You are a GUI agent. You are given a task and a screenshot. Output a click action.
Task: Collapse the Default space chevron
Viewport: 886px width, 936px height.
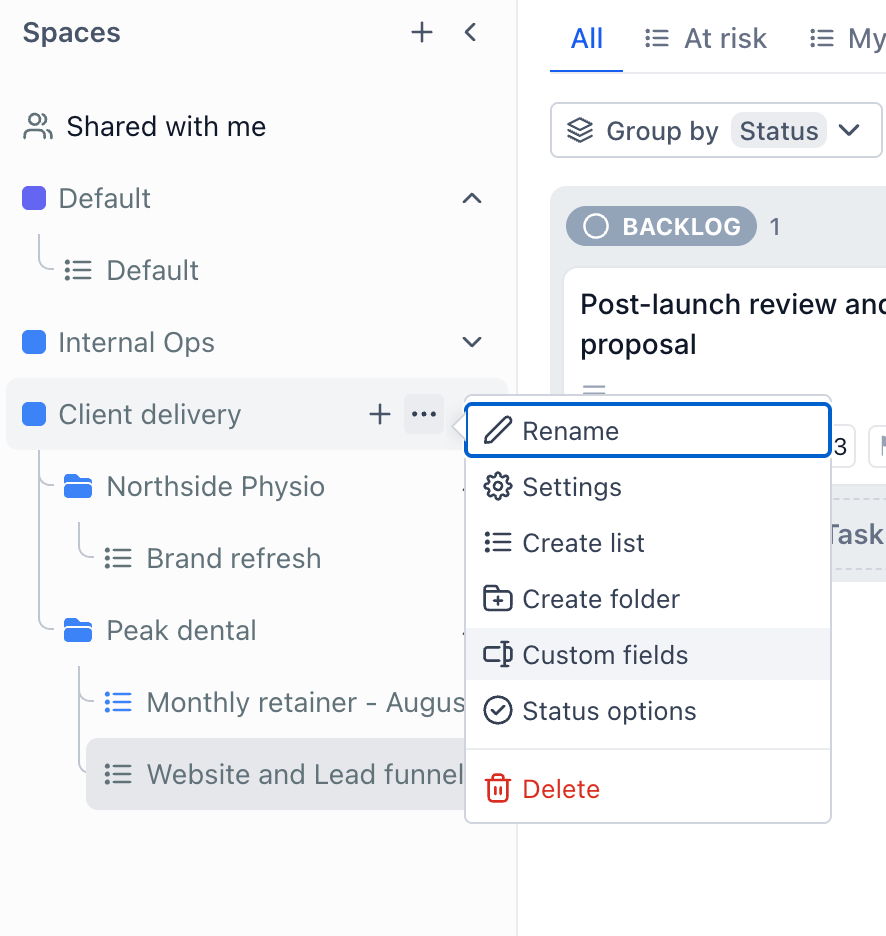472,198
